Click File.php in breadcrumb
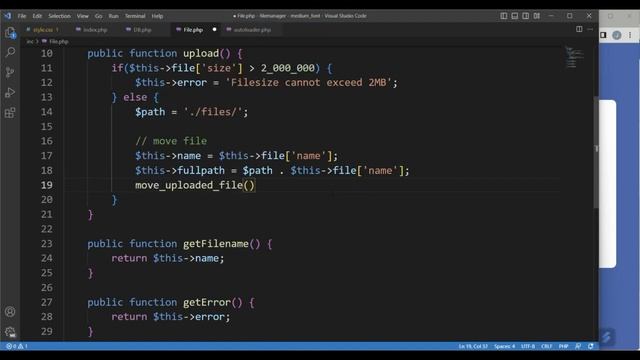Image resolution: width=640 pixels, height=360 pixels. tap(58, 41)
